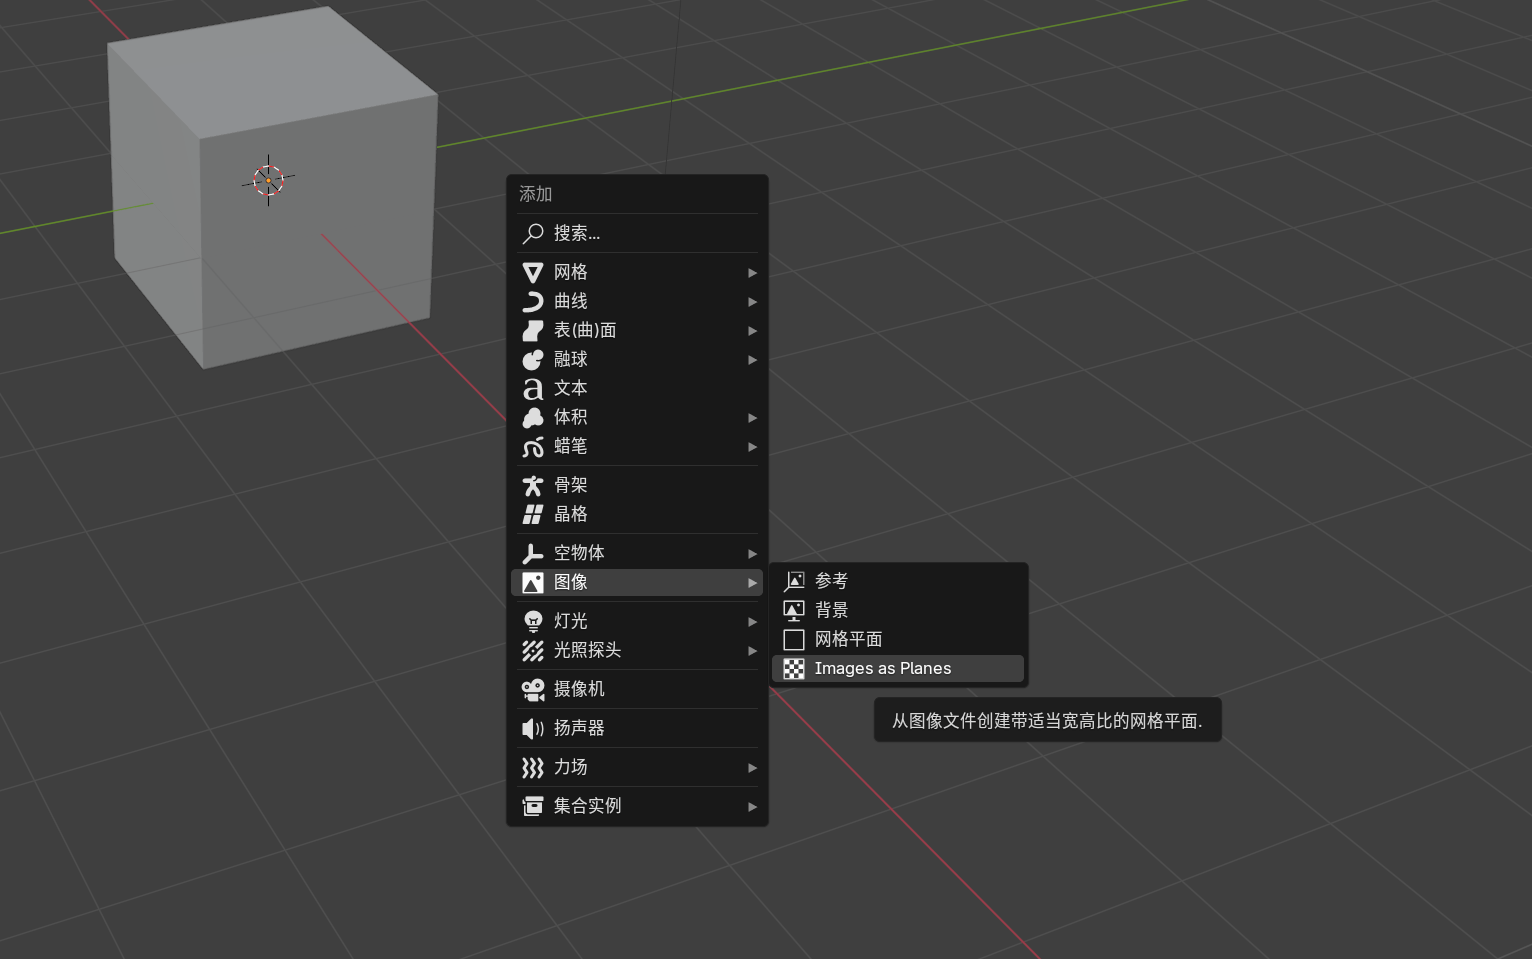
Task: Click the speaker (扬声器) icon
Action: click(533, 728)
